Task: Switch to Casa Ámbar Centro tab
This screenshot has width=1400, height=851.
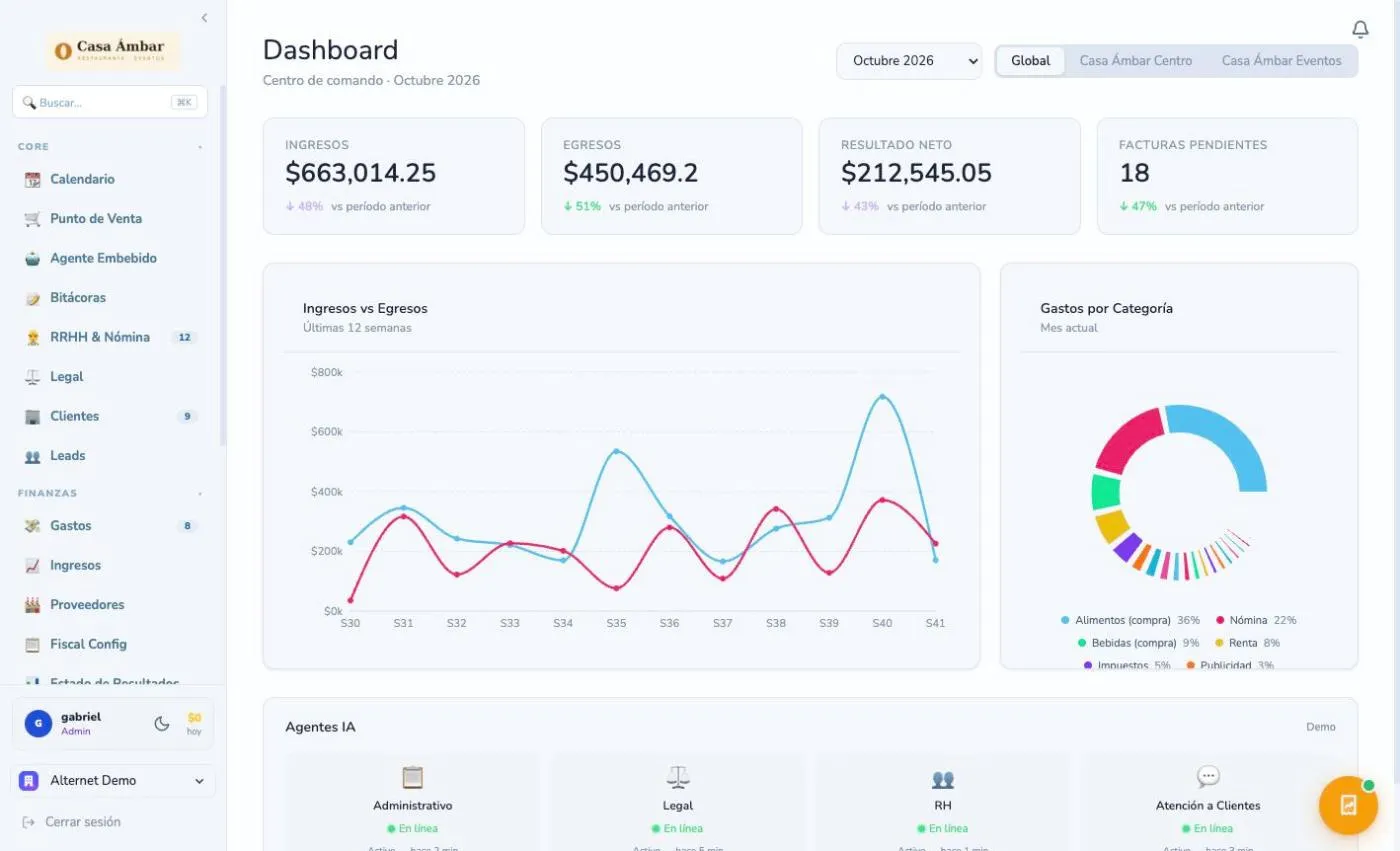Action: (1136, 61)
